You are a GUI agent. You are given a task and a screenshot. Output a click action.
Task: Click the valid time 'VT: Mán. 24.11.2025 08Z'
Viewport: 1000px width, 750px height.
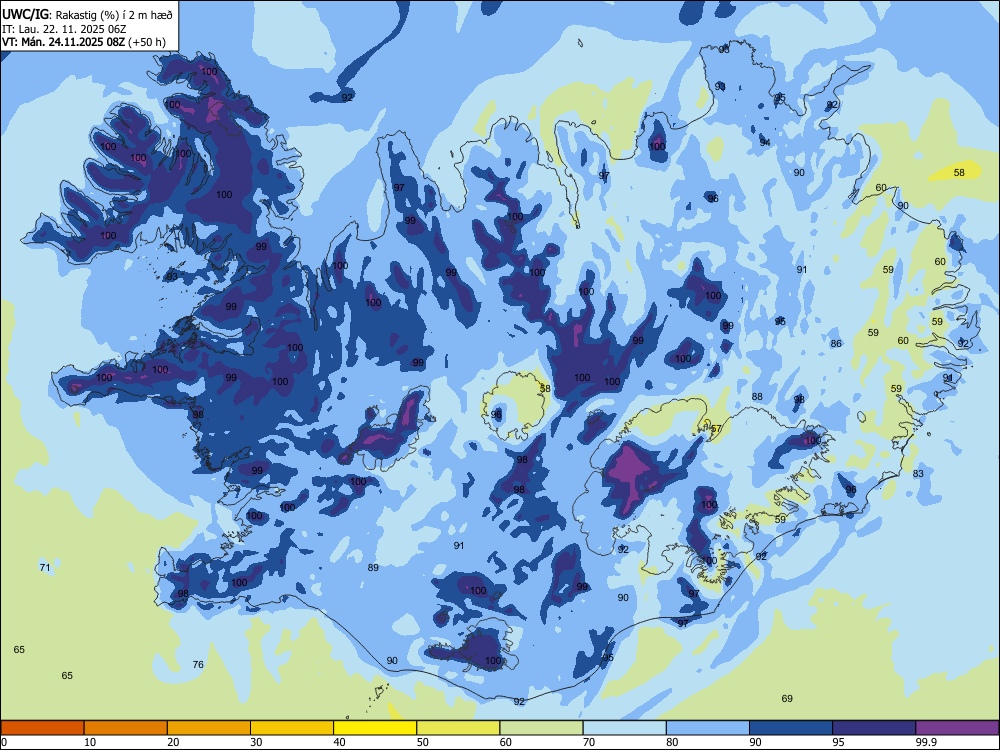[x=63, y=42]
